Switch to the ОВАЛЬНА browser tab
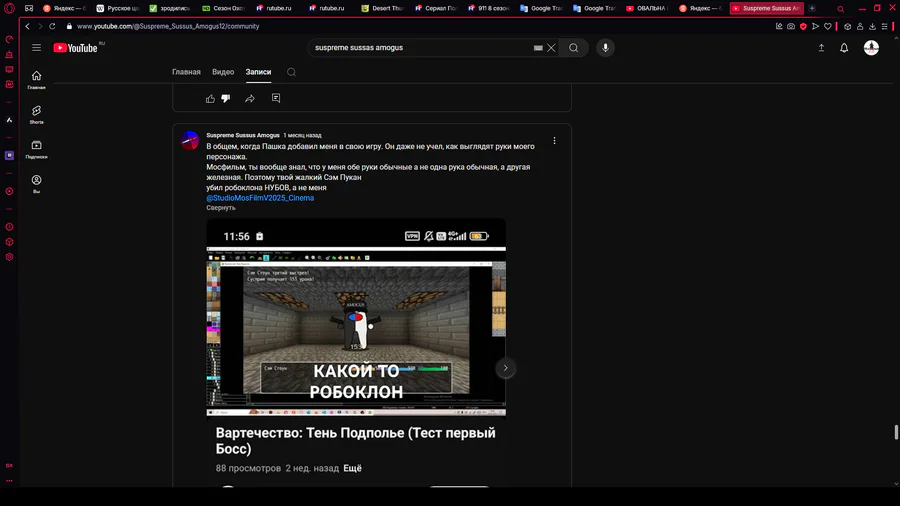The width and height of the screenshot is (900, 506). (647, 8)
